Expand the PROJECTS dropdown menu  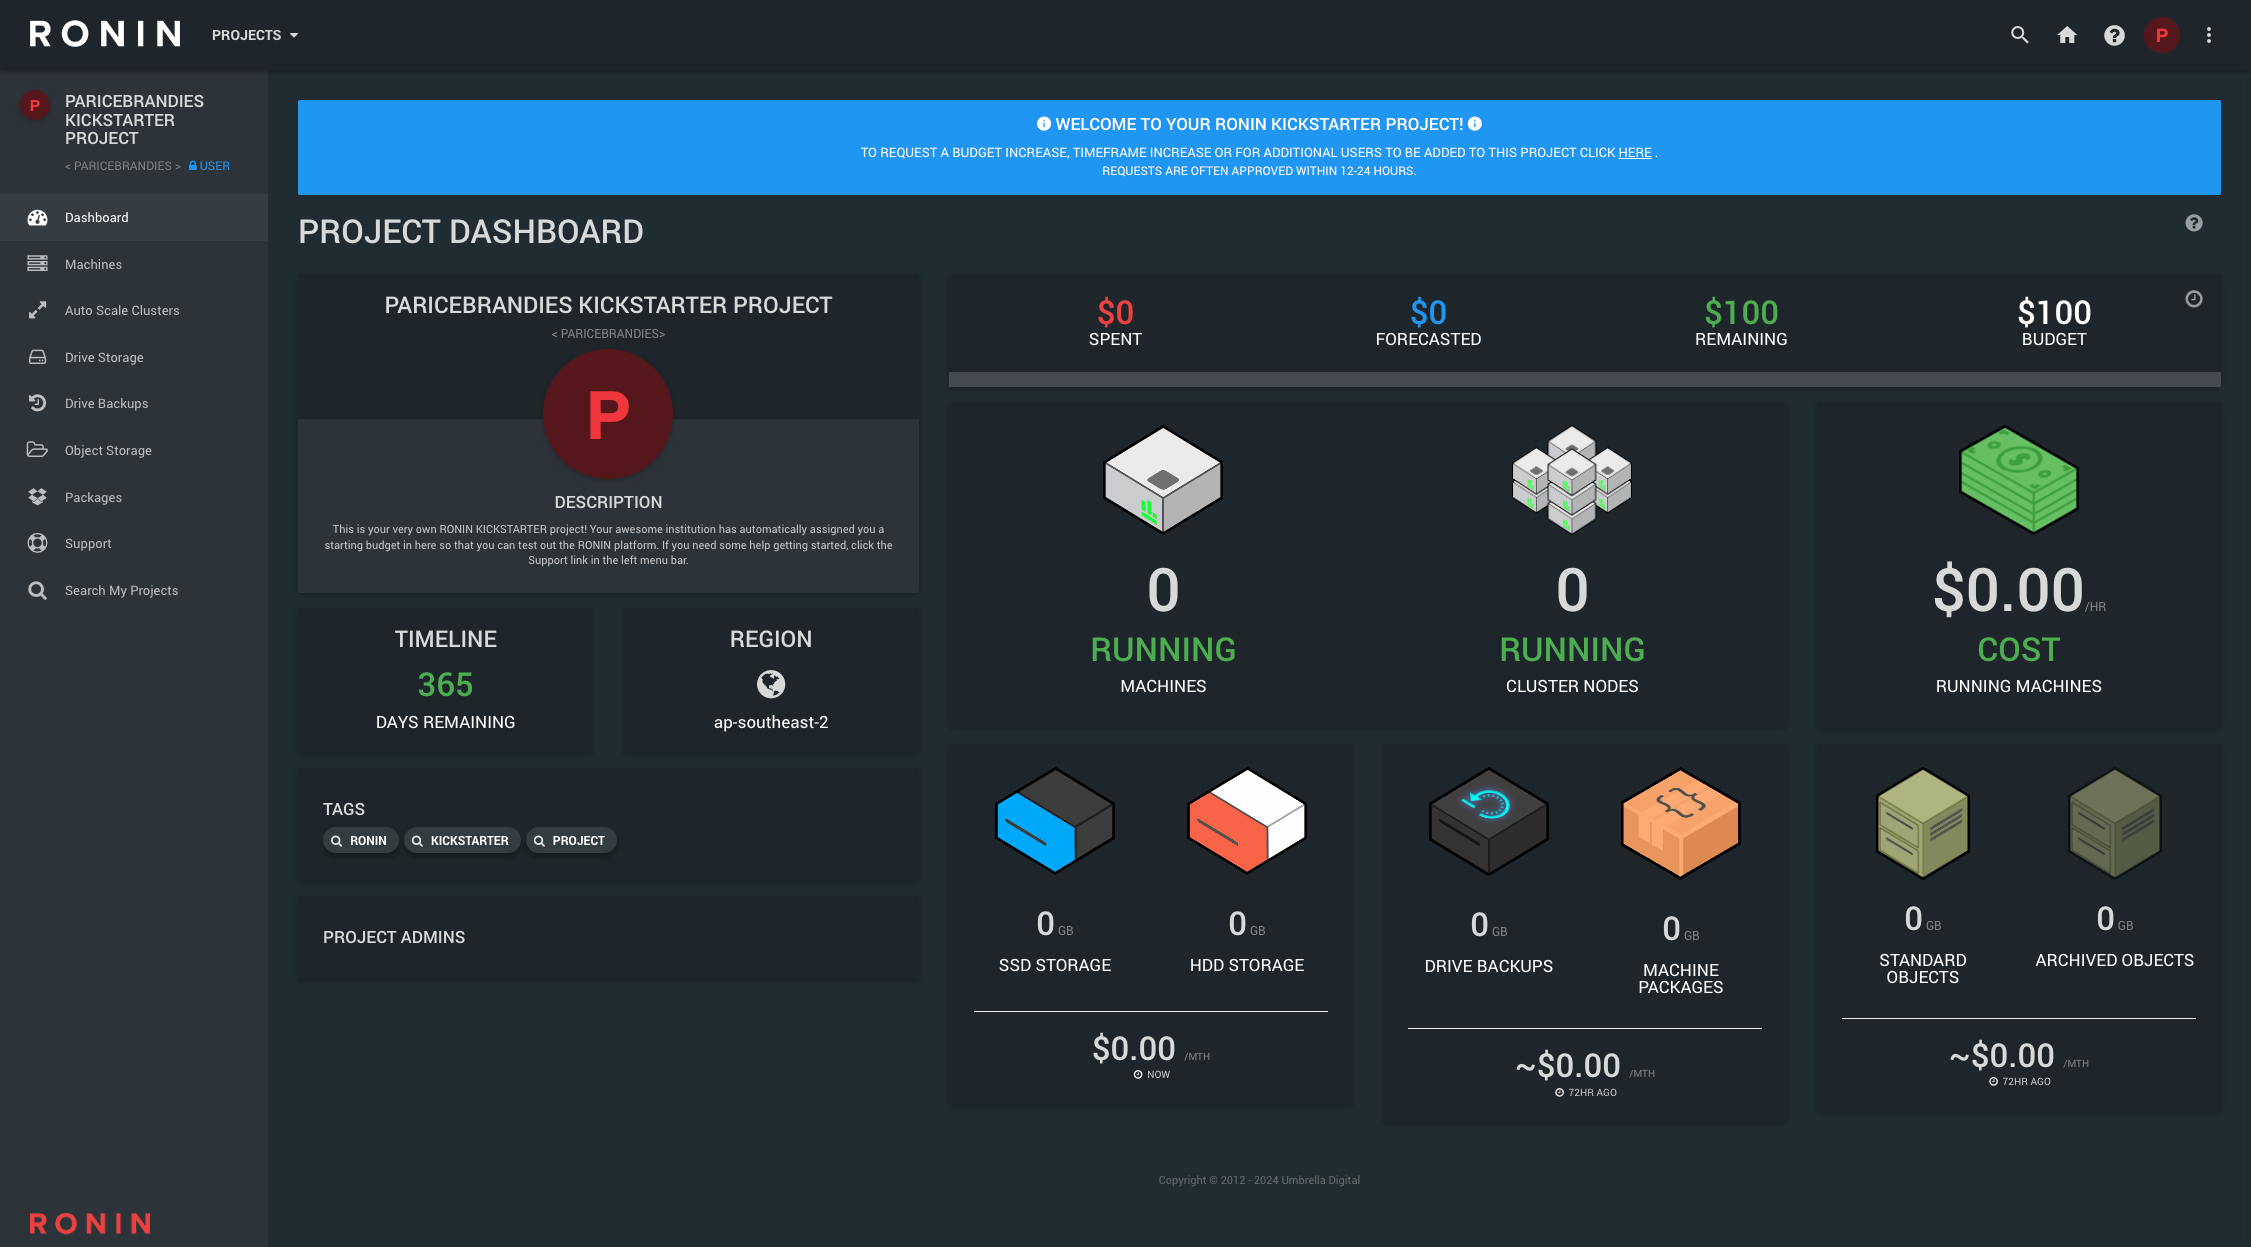[x=255, y=35]
